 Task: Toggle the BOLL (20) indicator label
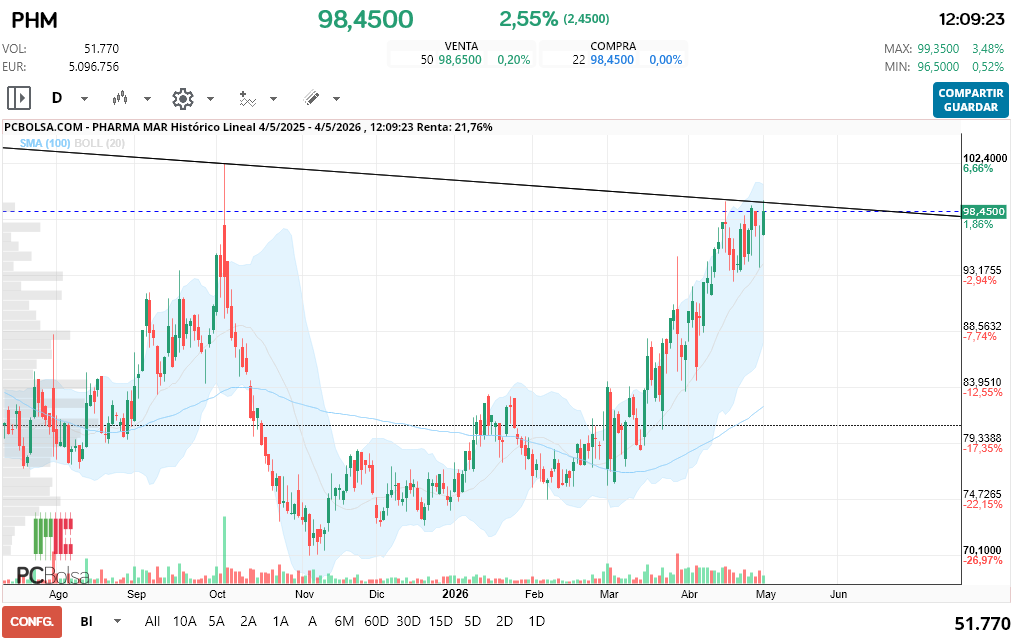pyautogui.click(x=99, y=143)
